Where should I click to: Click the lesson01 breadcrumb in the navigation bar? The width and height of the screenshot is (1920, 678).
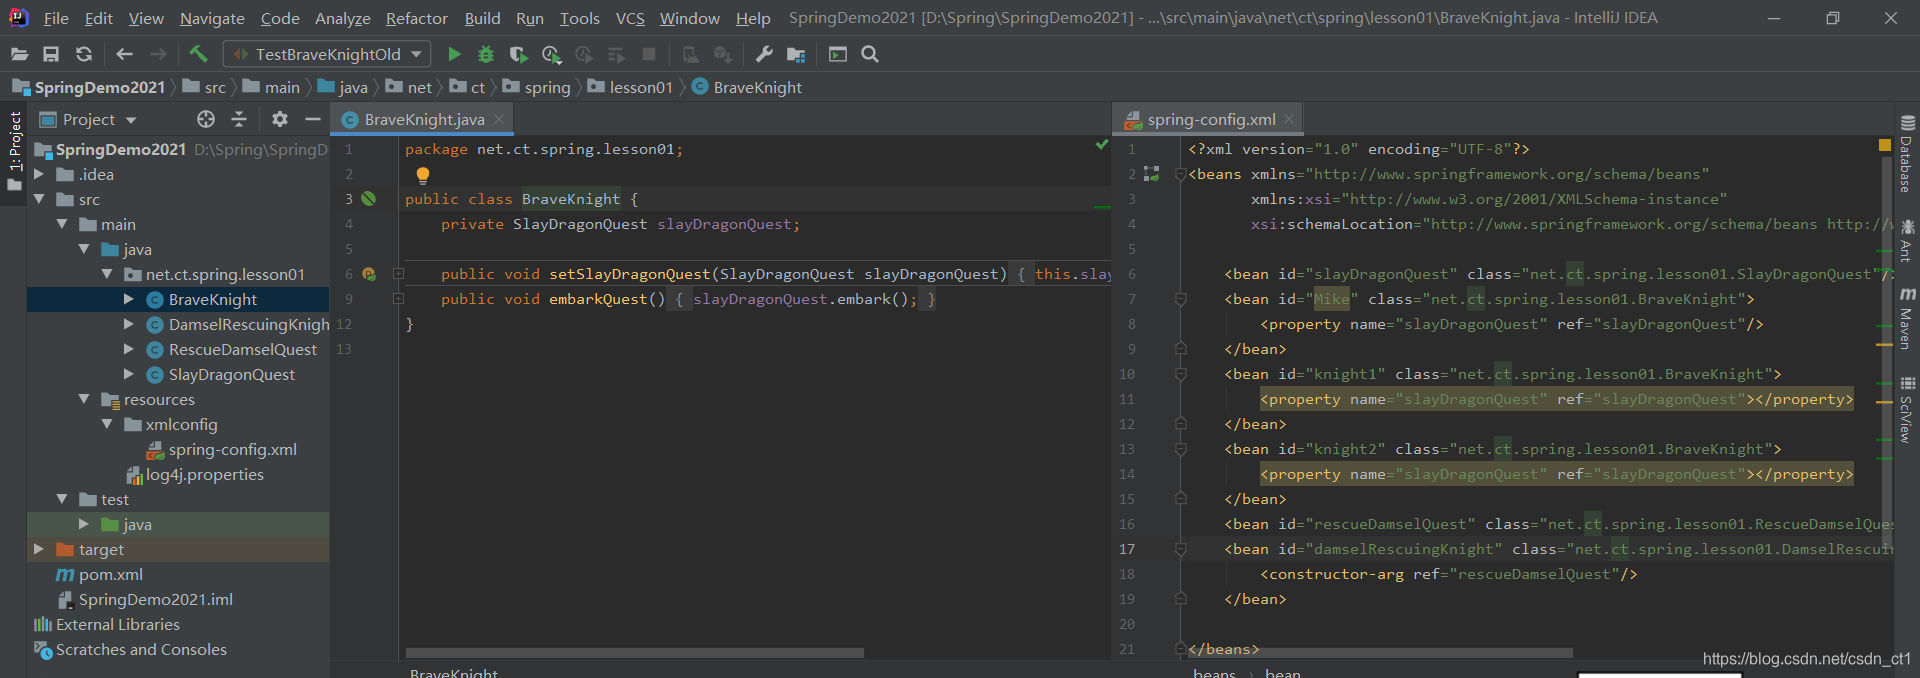pyautogui.click(x=640, y=87)
